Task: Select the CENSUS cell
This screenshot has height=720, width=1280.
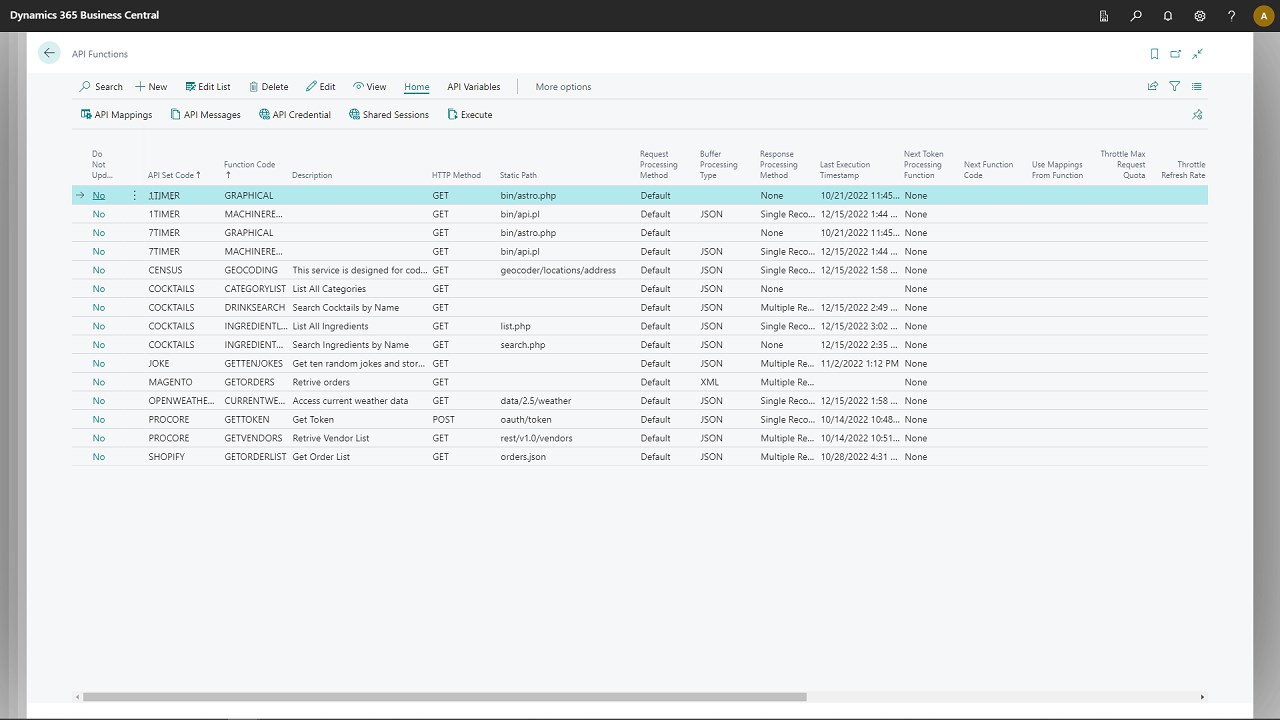Action: 165,270
